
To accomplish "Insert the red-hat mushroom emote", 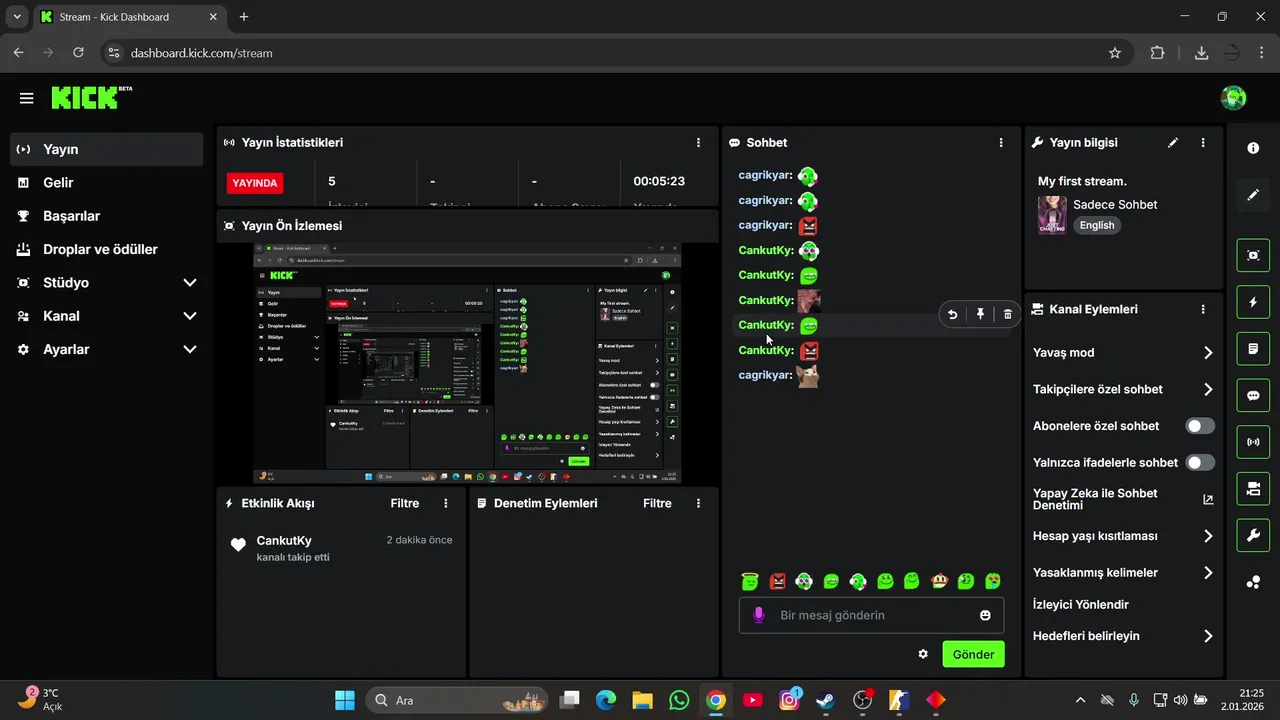I will click(x=939, y=581).
